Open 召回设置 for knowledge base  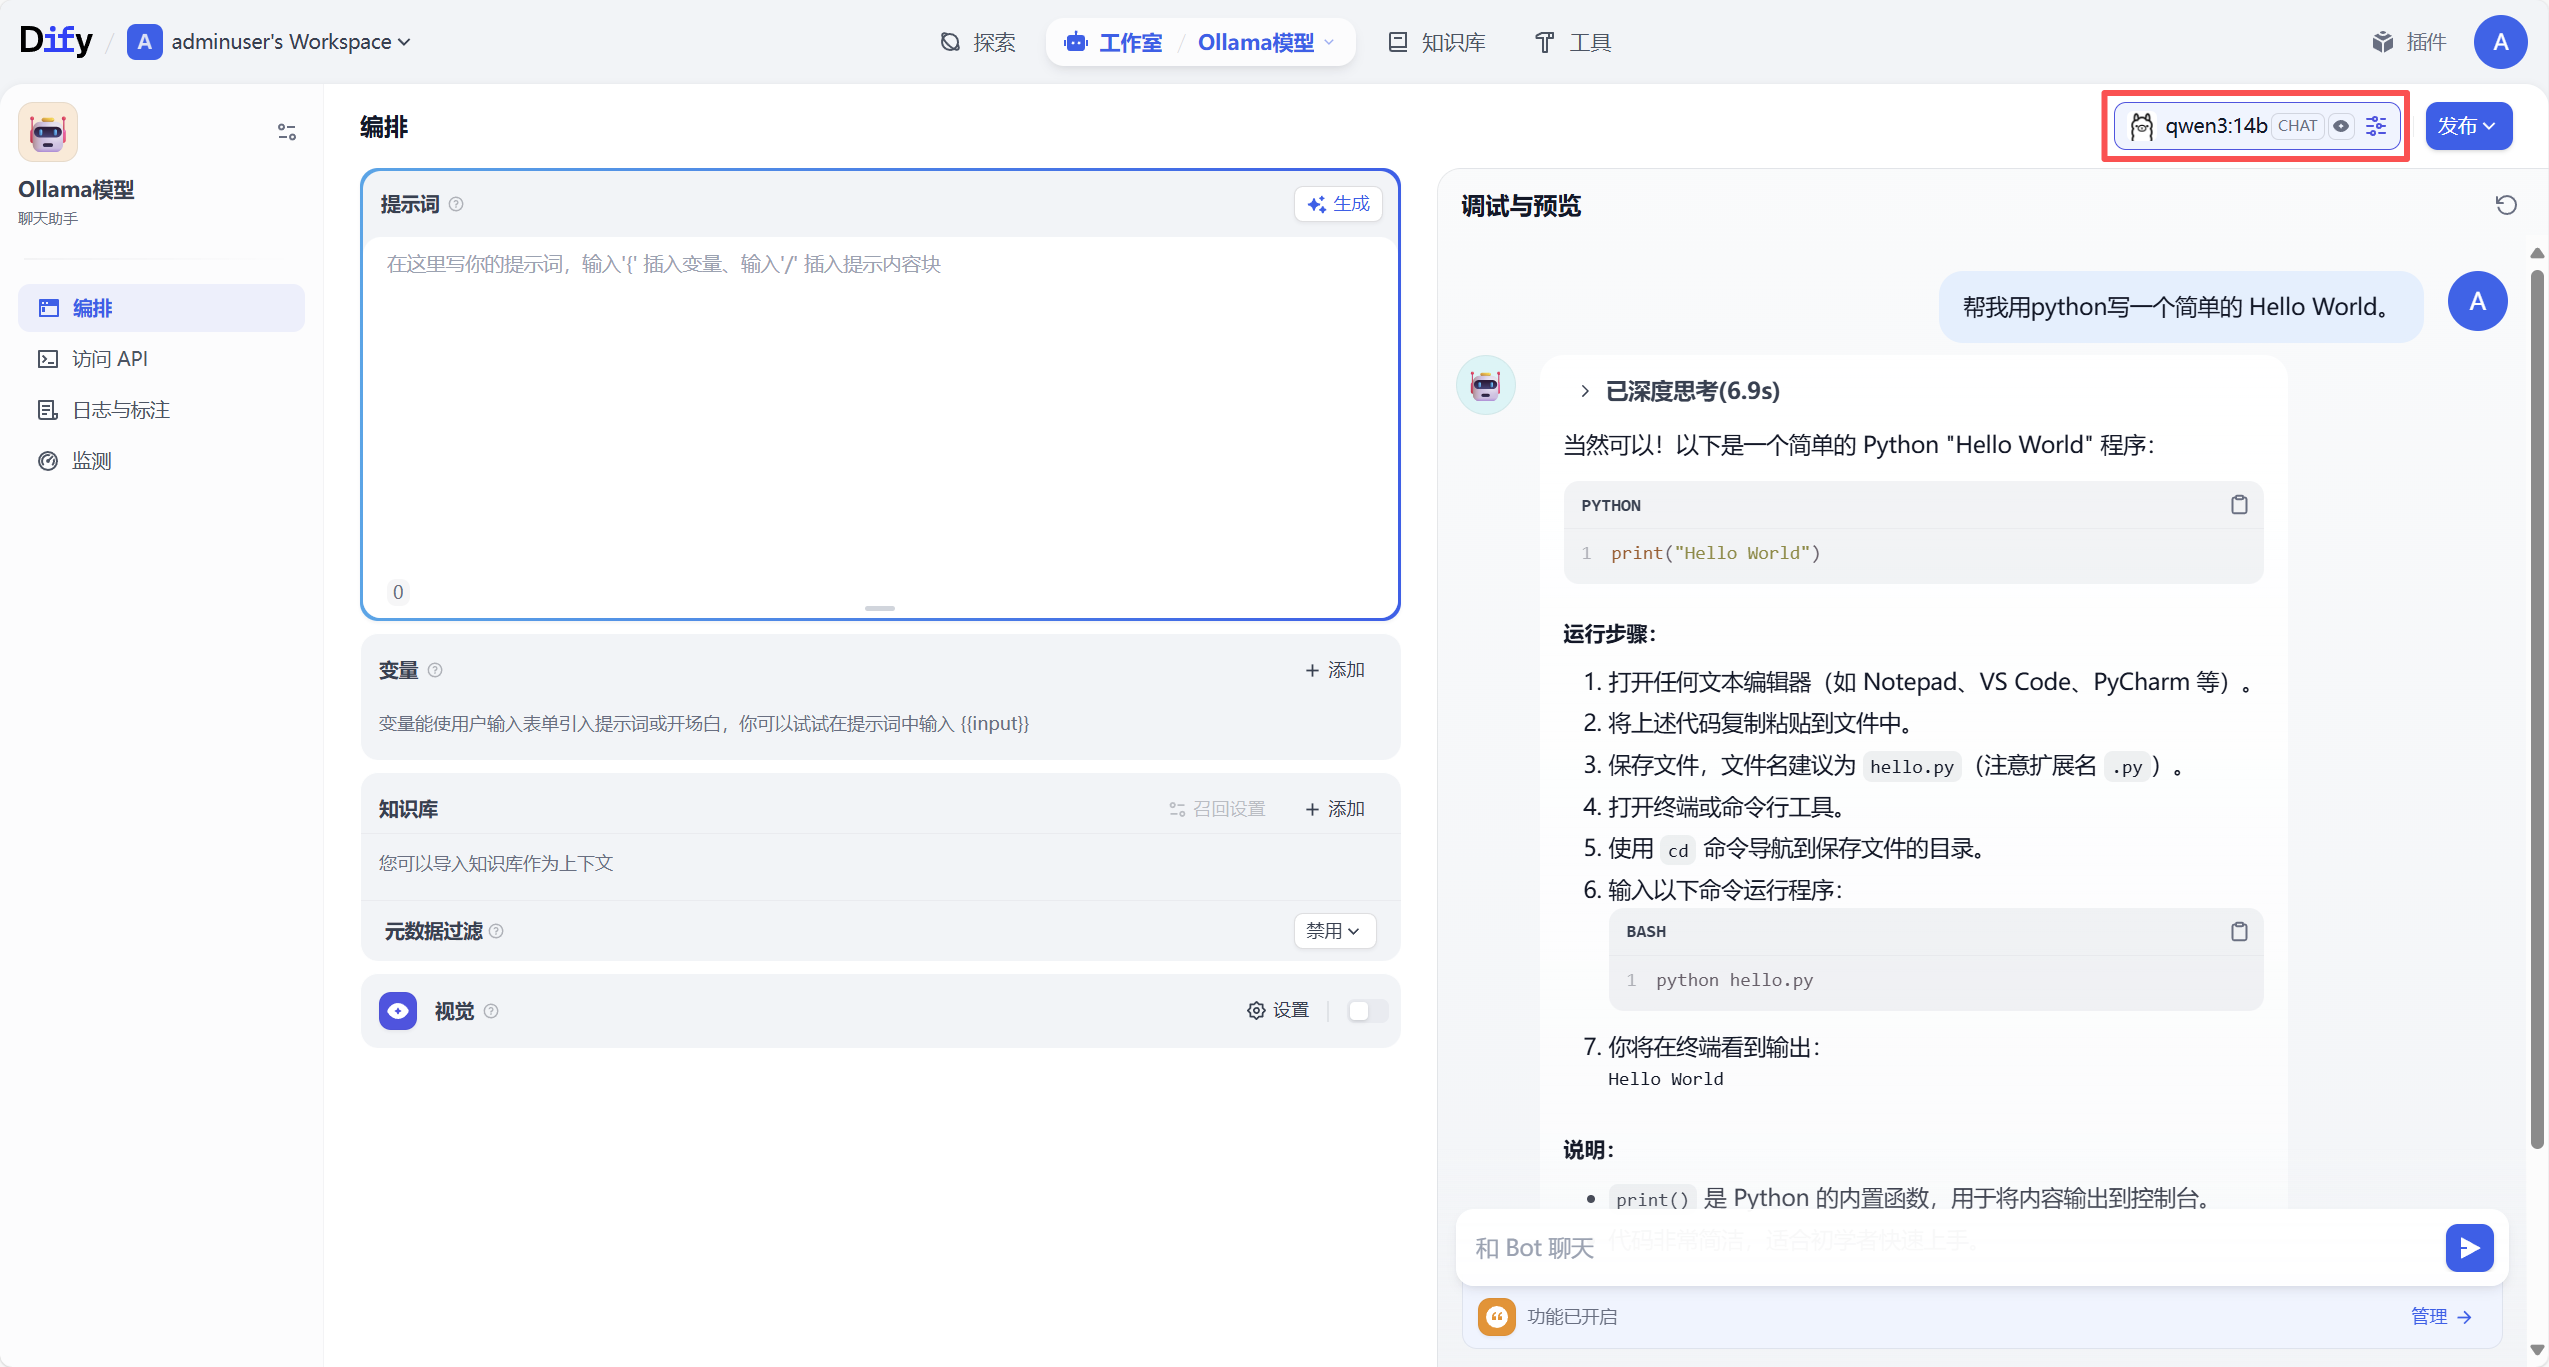[1217, 809]
